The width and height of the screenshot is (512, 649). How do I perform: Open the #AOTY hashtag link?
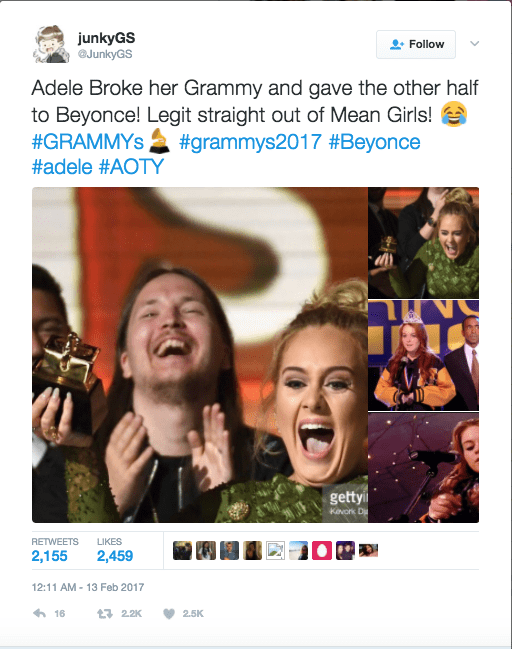(131, 167)
